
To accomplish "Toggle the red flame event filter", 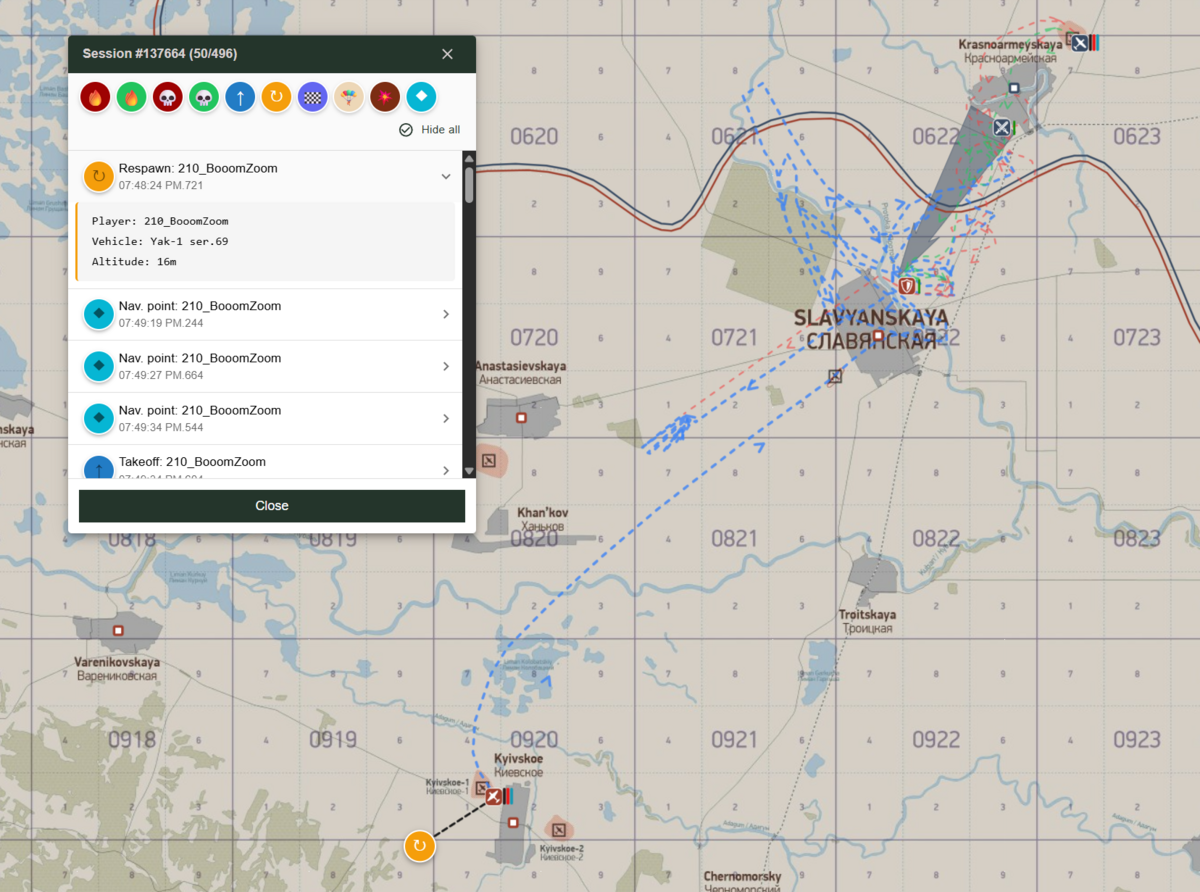I will click(x=95, y=97).
